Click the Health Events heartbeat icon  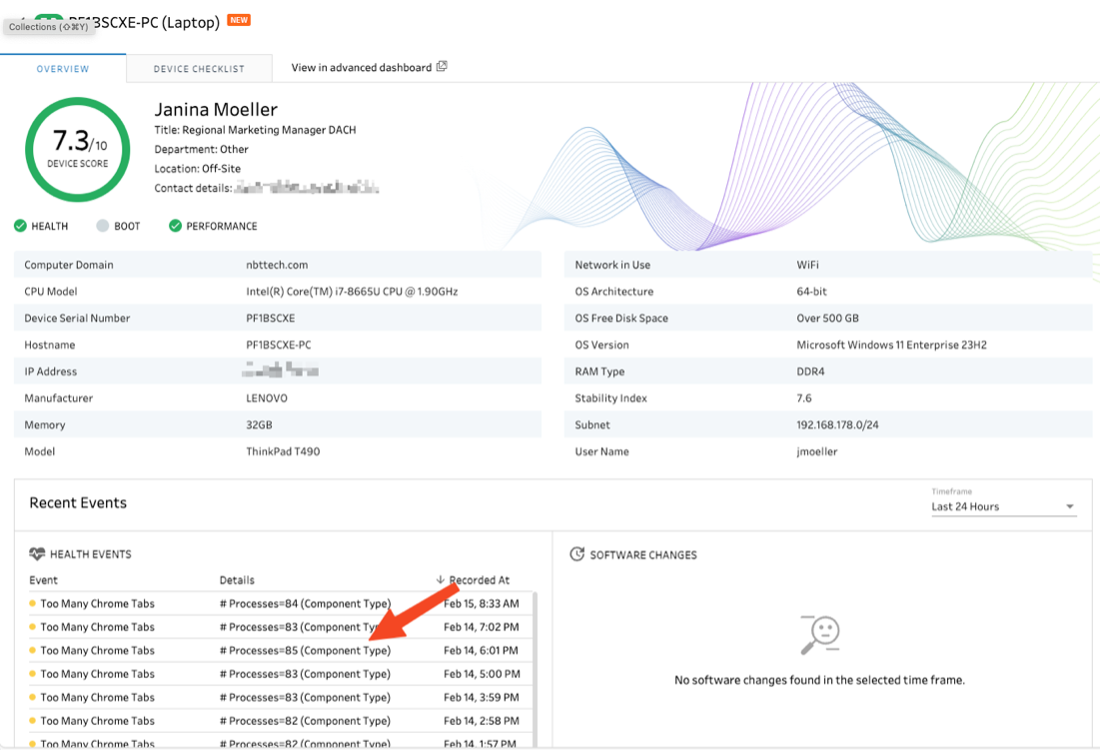tap(37, 553)
